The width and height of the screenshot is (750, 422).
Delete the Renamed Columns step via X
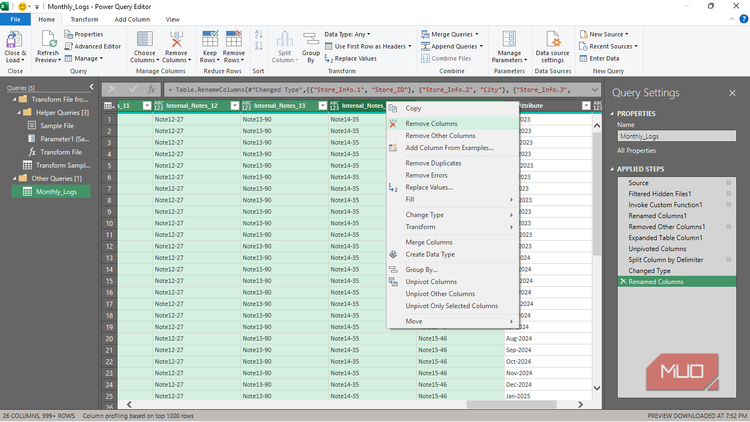tap(623, 281)
